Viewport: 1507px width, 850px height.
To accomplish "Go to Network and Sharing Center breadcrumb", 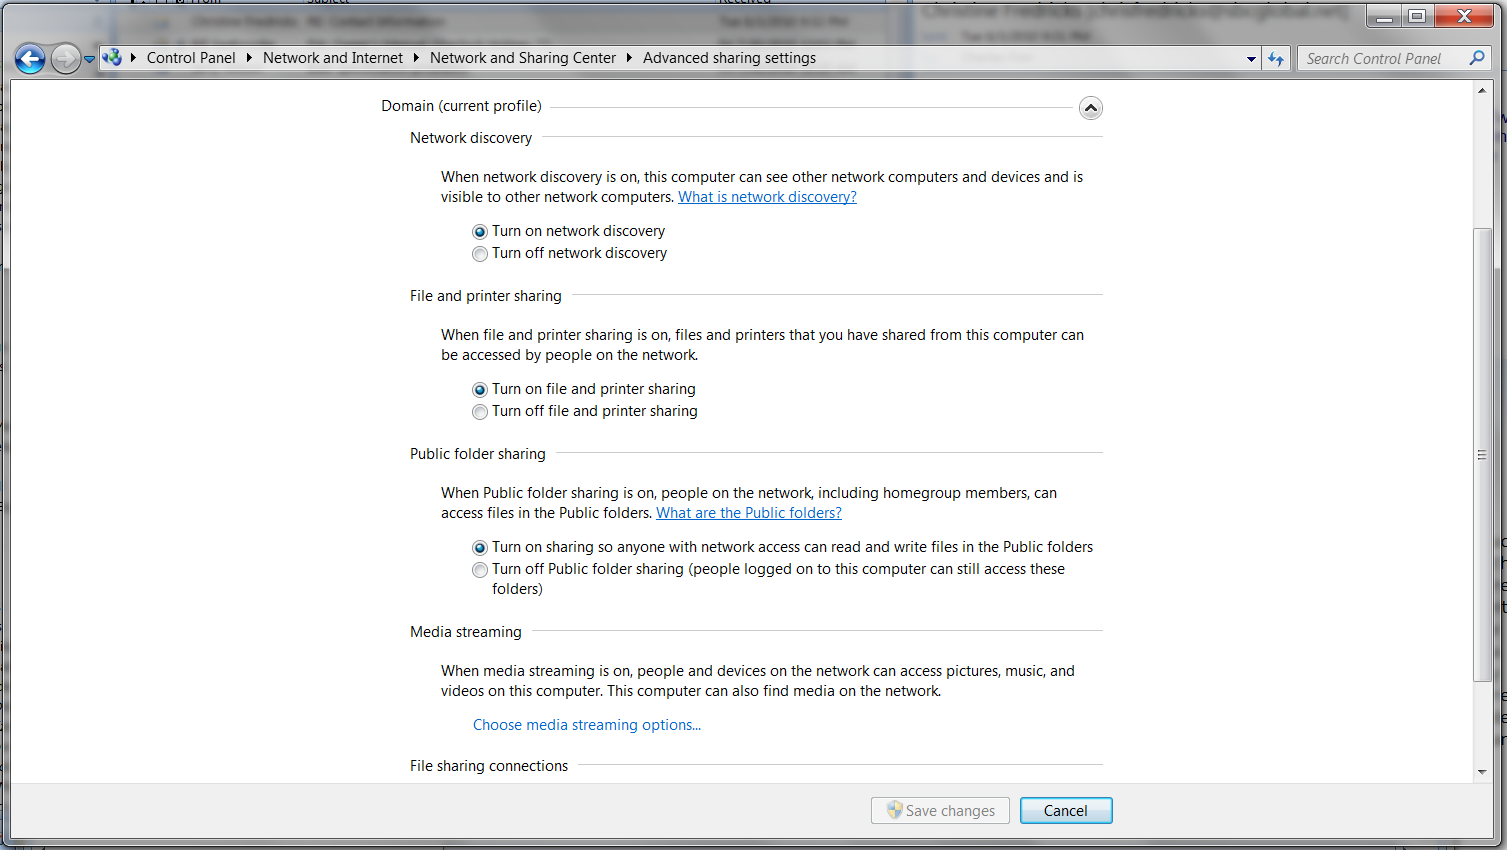I will tap(522, 58).
